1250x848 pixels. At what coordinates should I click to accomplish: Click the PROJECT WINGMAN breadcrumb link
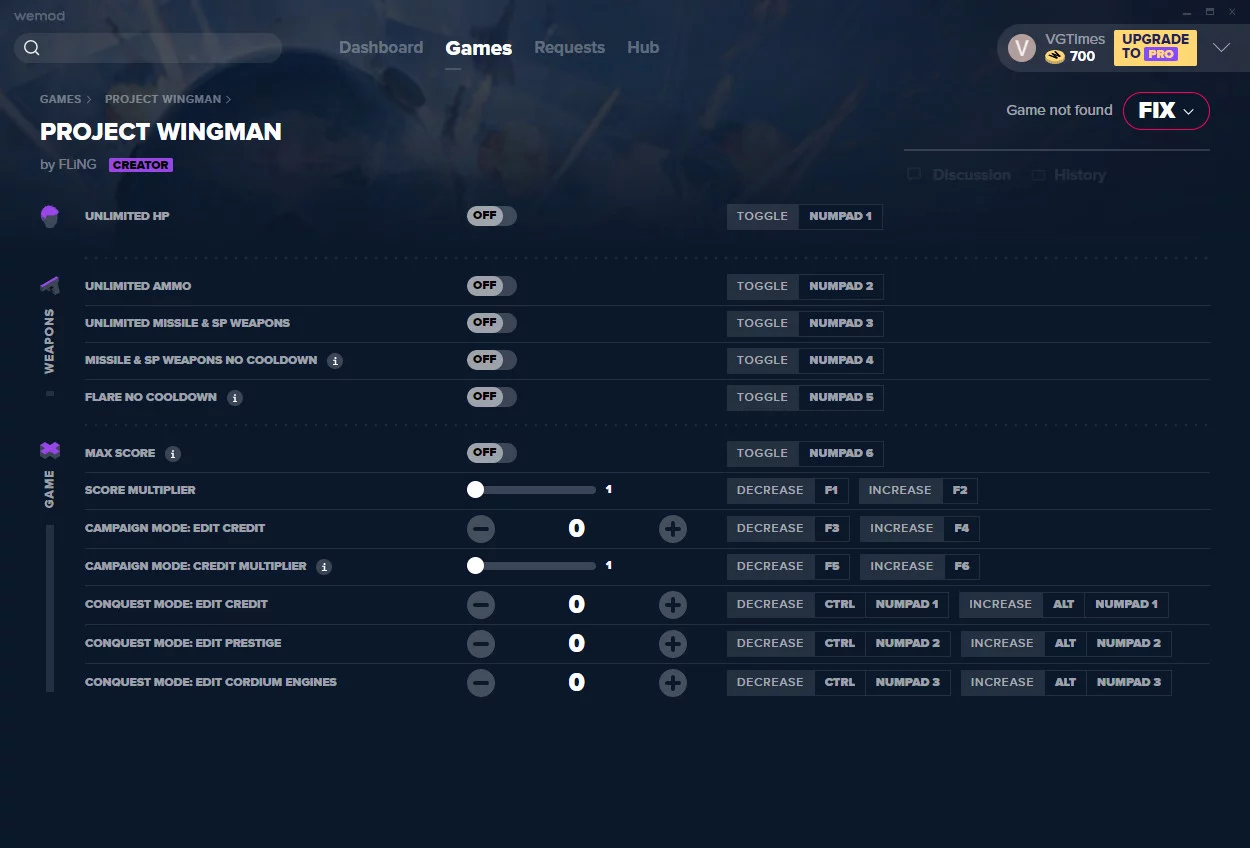pos(163,100)
